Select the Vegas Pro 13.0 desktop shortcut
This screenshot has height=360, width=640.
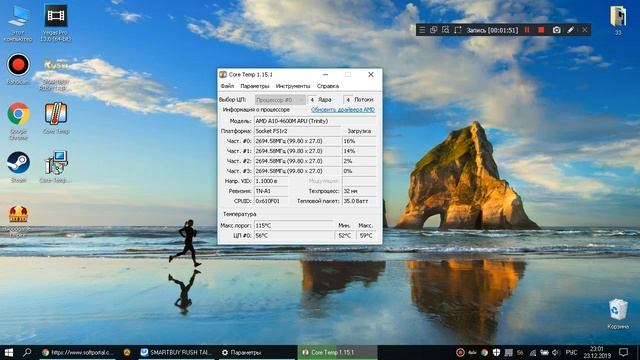tap(56, 23)
